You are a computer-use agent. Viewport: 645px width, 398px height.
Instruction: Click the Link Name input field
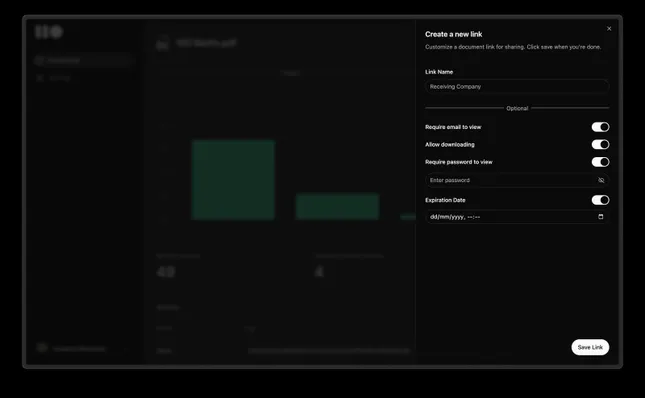point(517,87)
